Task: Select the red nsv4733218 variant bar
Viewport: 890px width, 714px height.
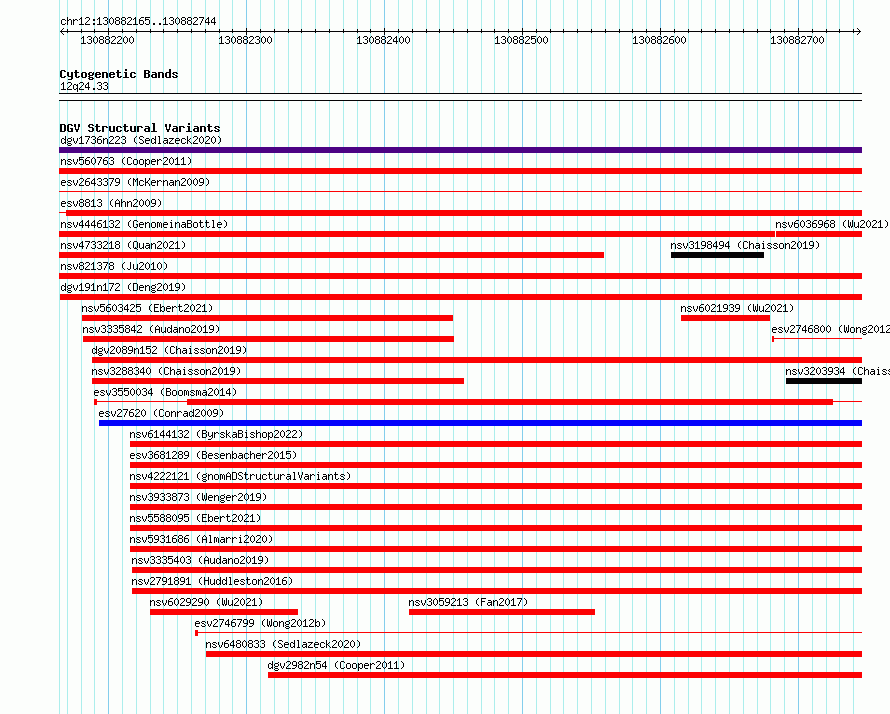Action: (331, 255)
